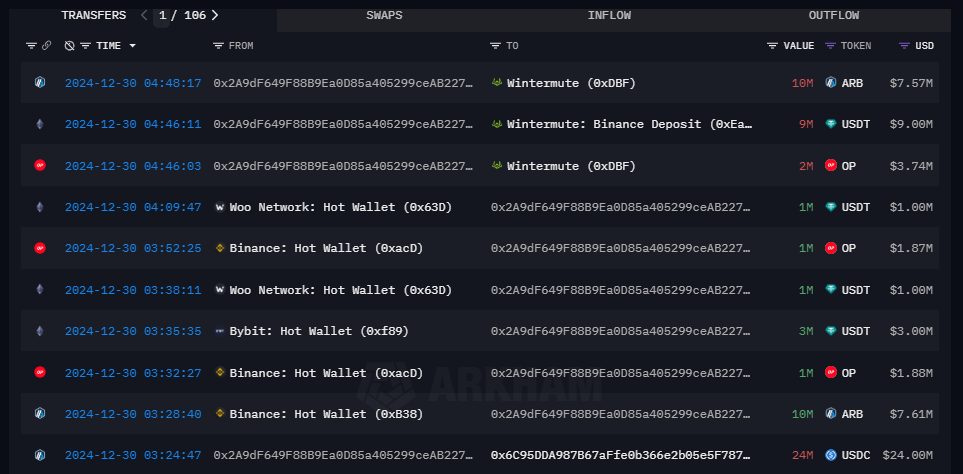Click the Optimism chain icon in 04:46:03 row
The width and height of the screenshot is (963, 474).
40,166
